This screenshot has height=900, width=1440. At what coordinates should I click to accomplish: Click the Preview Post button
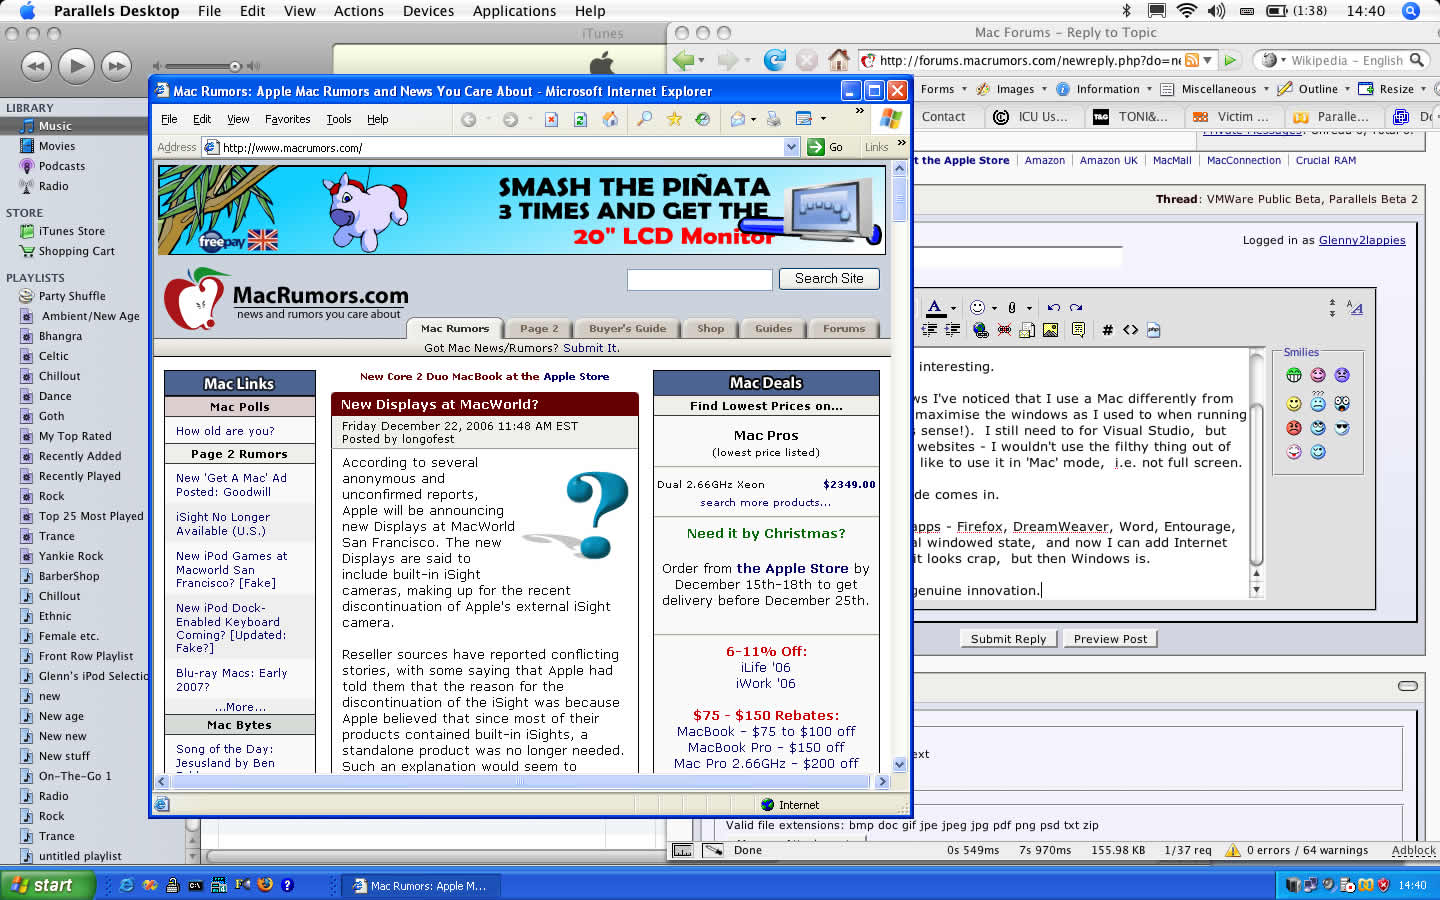[x=1110, y=639]
